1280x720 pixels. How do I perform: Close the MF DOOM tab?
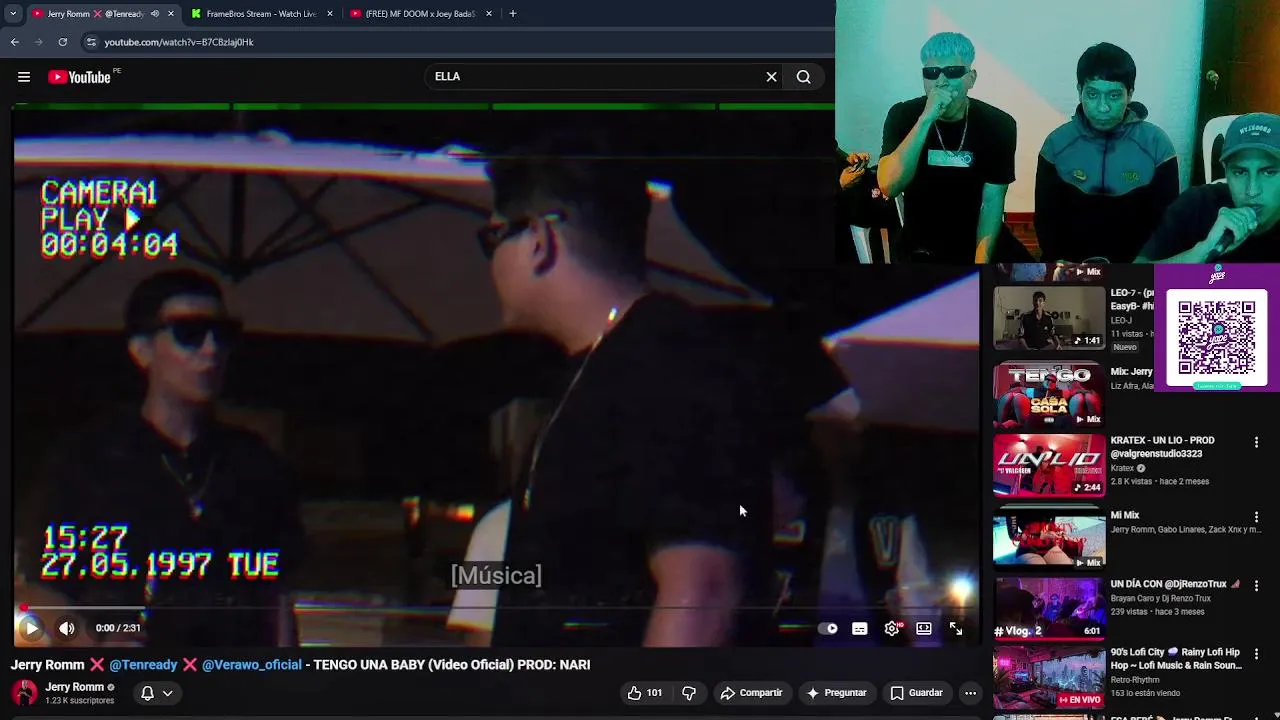click(489, 14)
